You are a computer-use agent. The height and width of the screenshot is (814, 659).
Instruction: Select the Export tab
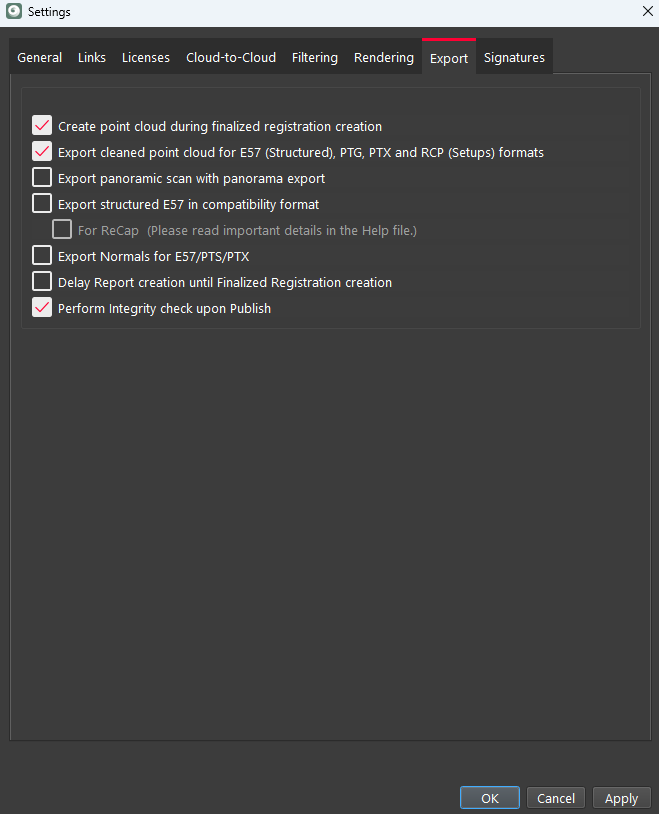tap(449, 58)
